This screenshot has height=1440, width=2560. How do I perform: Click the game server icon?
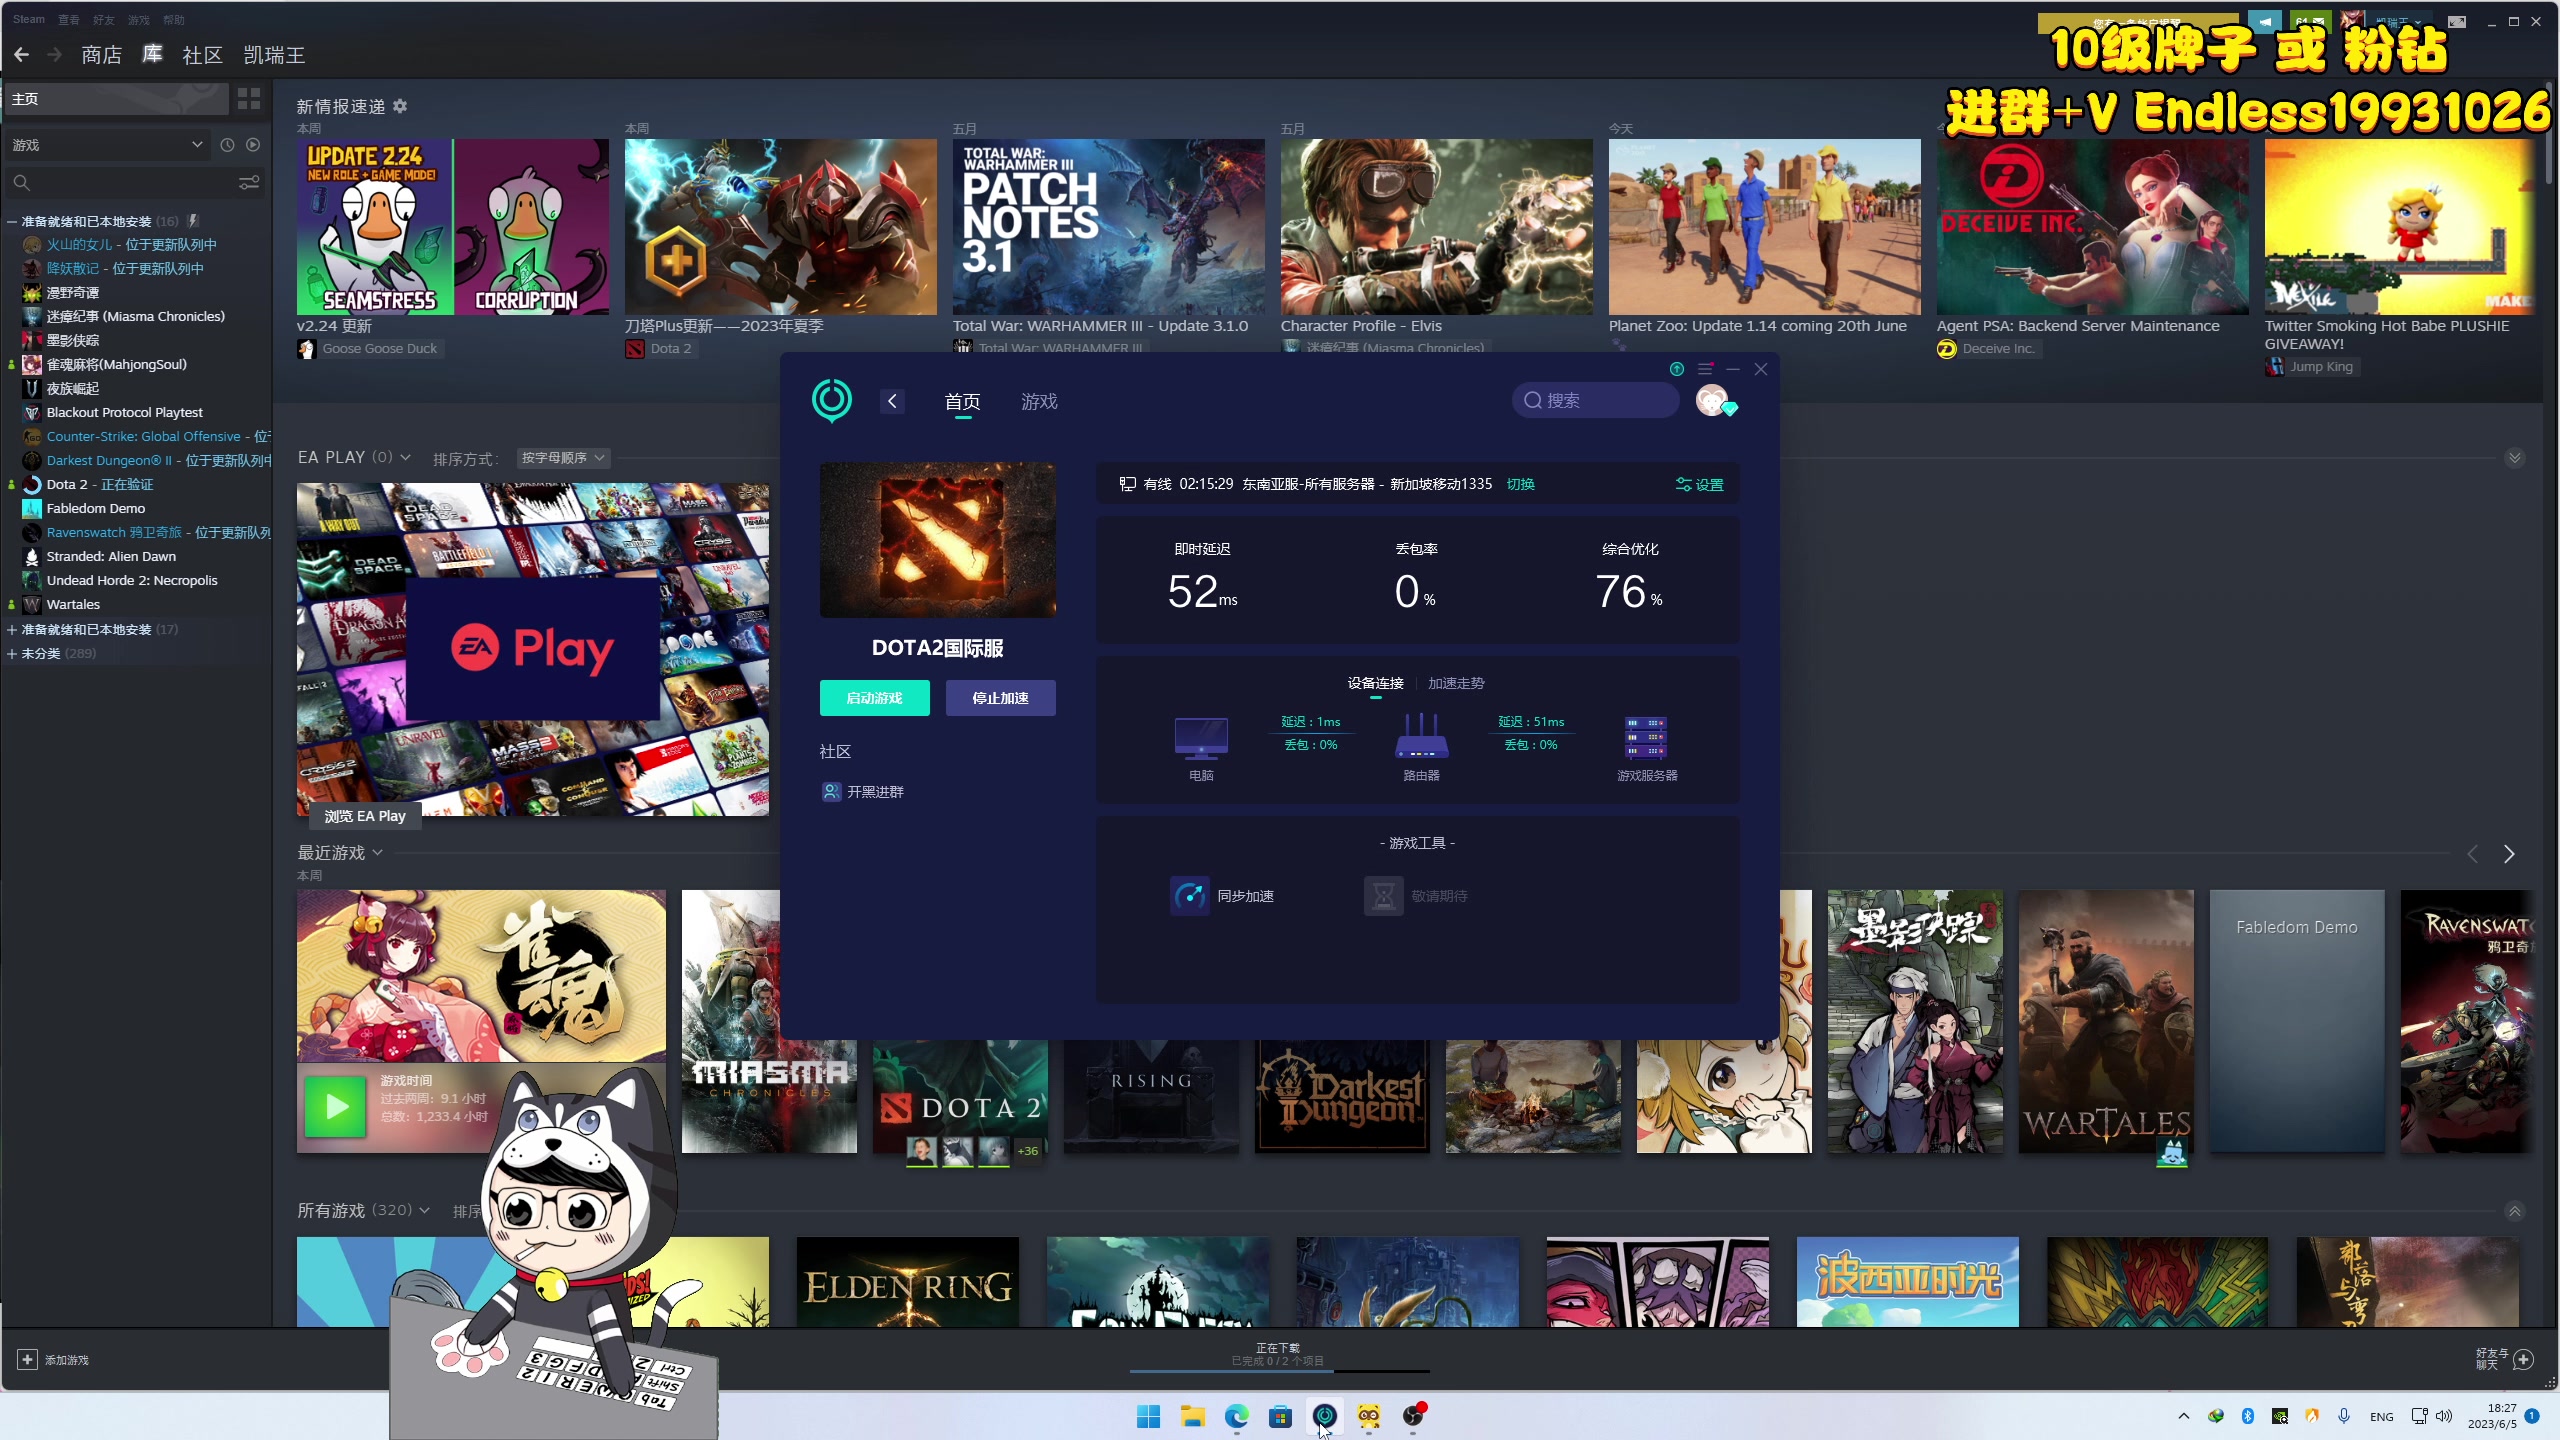1646,738
